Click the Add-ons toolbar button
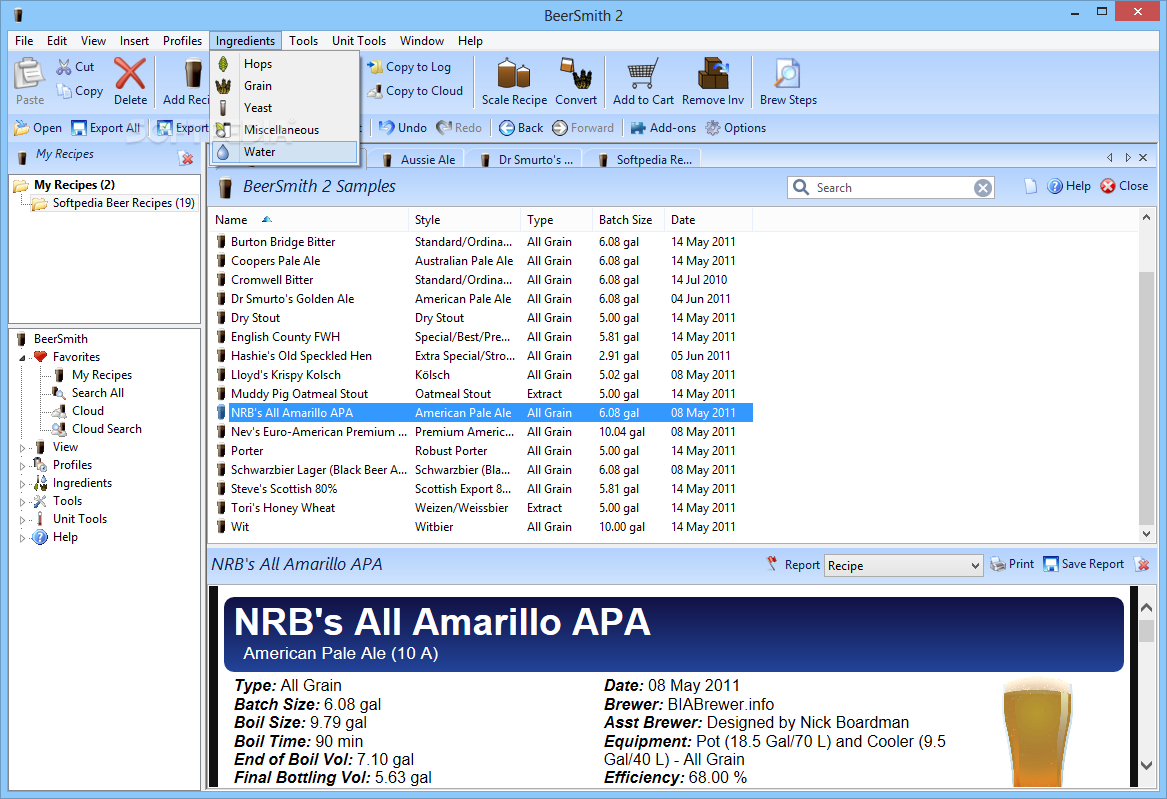 [663, 128]
